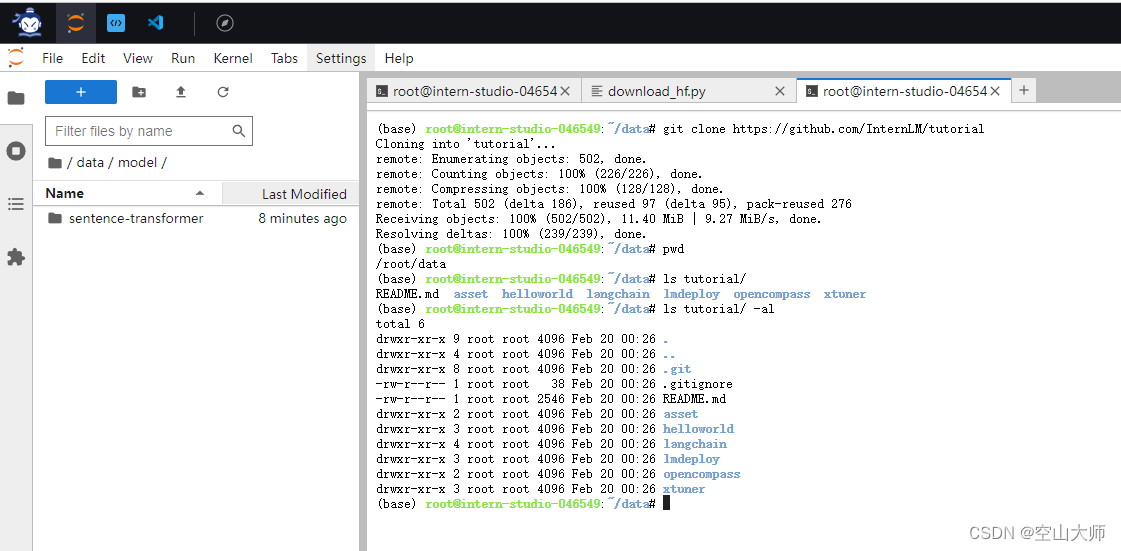Go to the root folder icon in the breadcrumb

[54, 162]
